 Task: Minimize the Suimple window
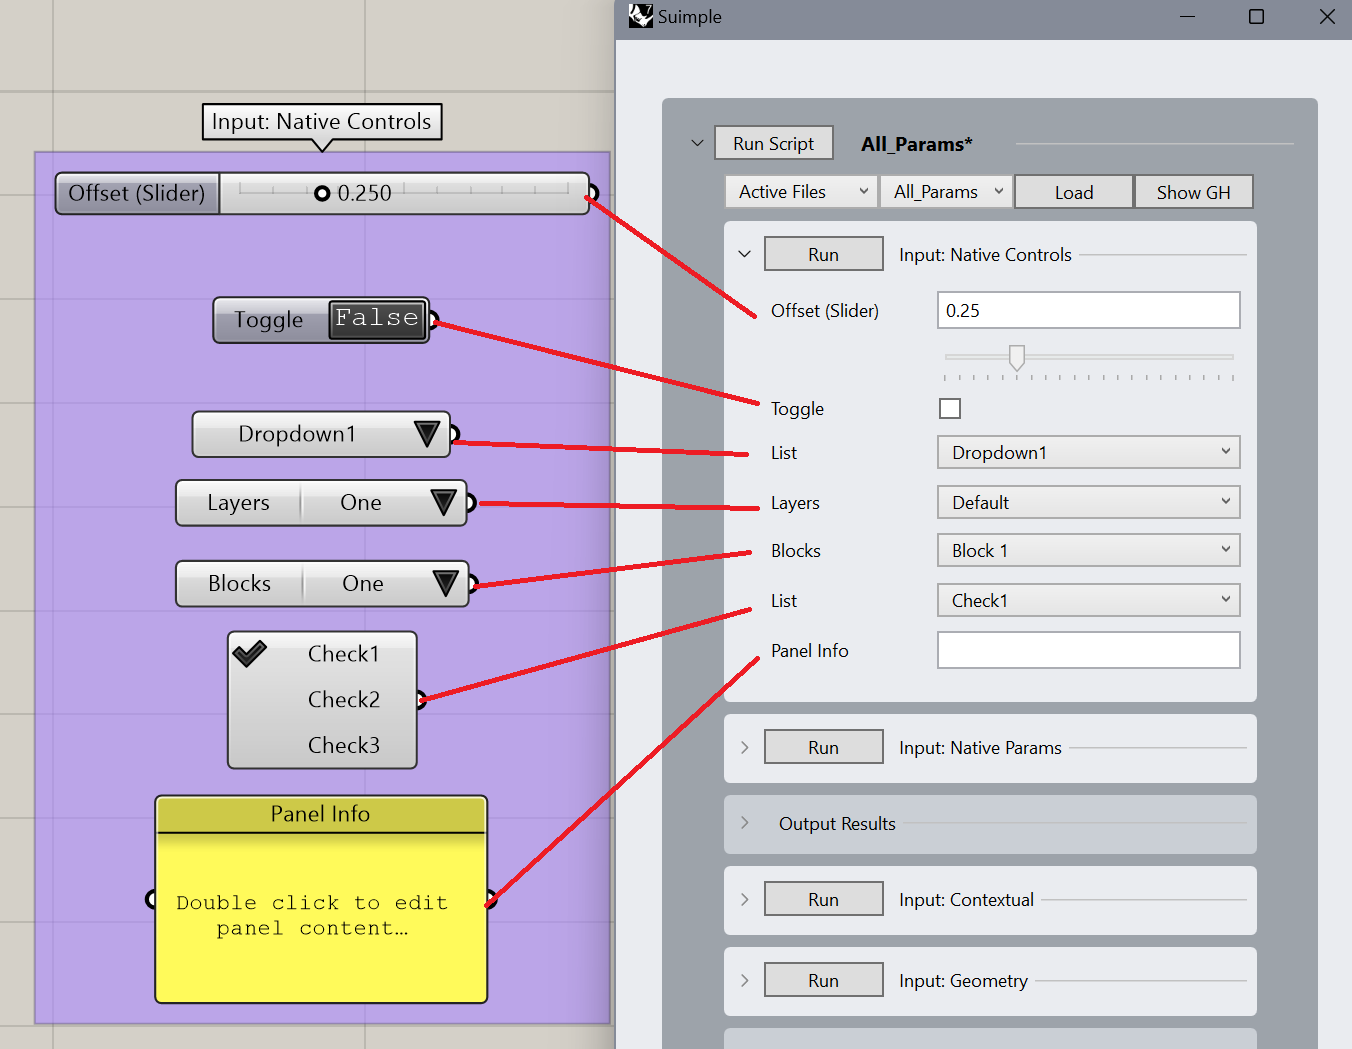click(x=1187, y=17)
